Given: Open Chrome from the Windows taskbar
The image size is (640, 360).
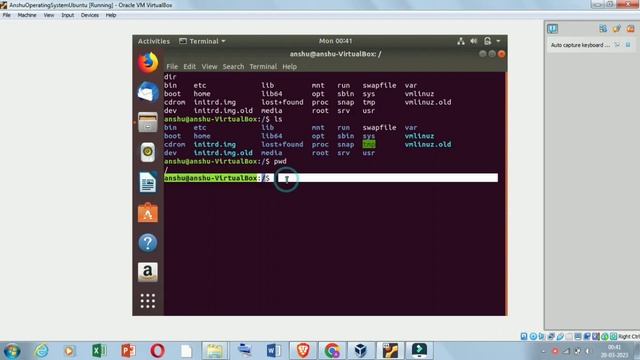Looking at the screenshot, I should pos(332,351).
